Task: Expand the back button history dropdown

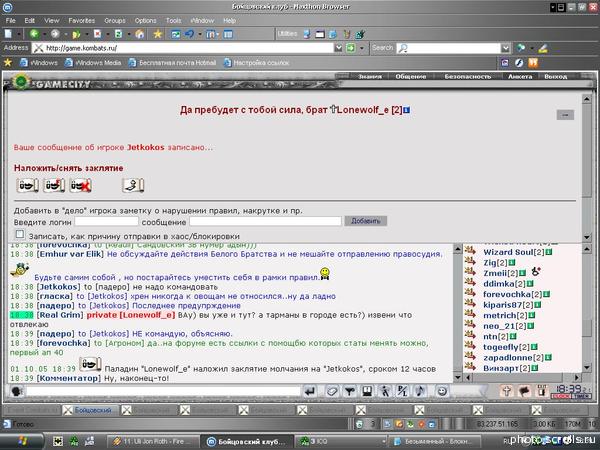Action: click(x=44, y=34)
